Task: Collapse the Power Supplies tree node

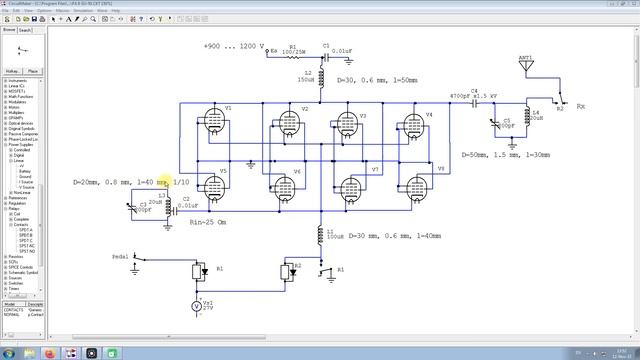Action: click(x=6, y=144)
